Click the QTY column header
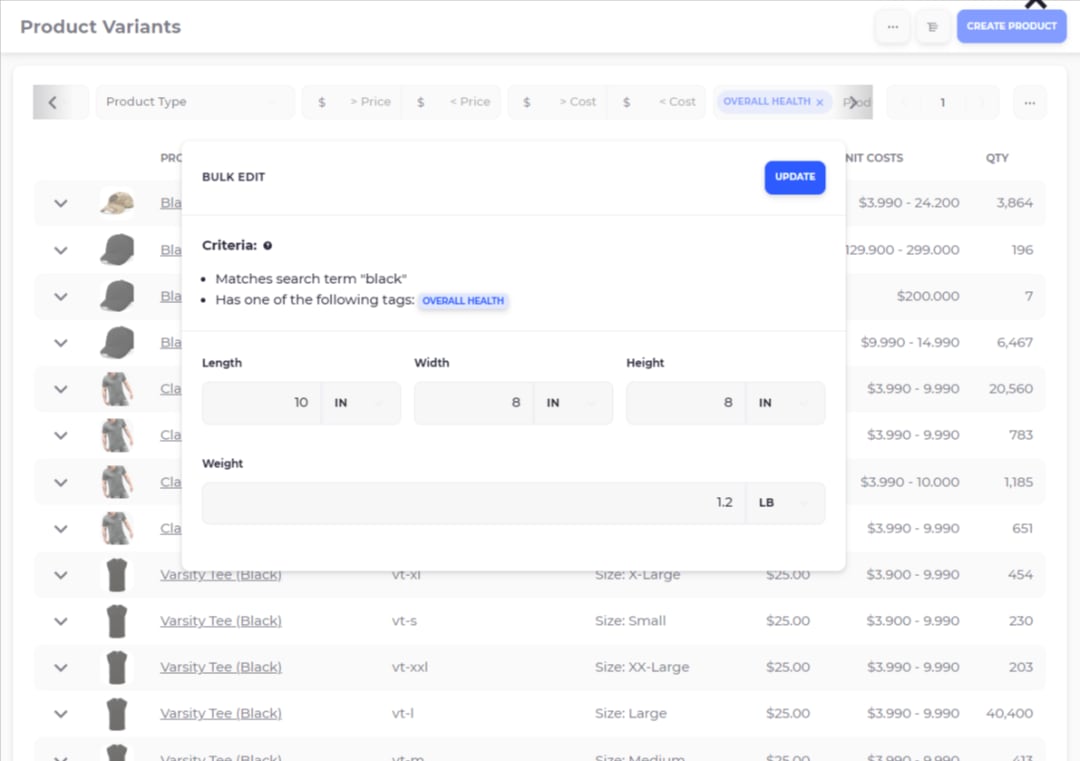Viewport: 1080px width, 761px height. (x=997, y=158)
